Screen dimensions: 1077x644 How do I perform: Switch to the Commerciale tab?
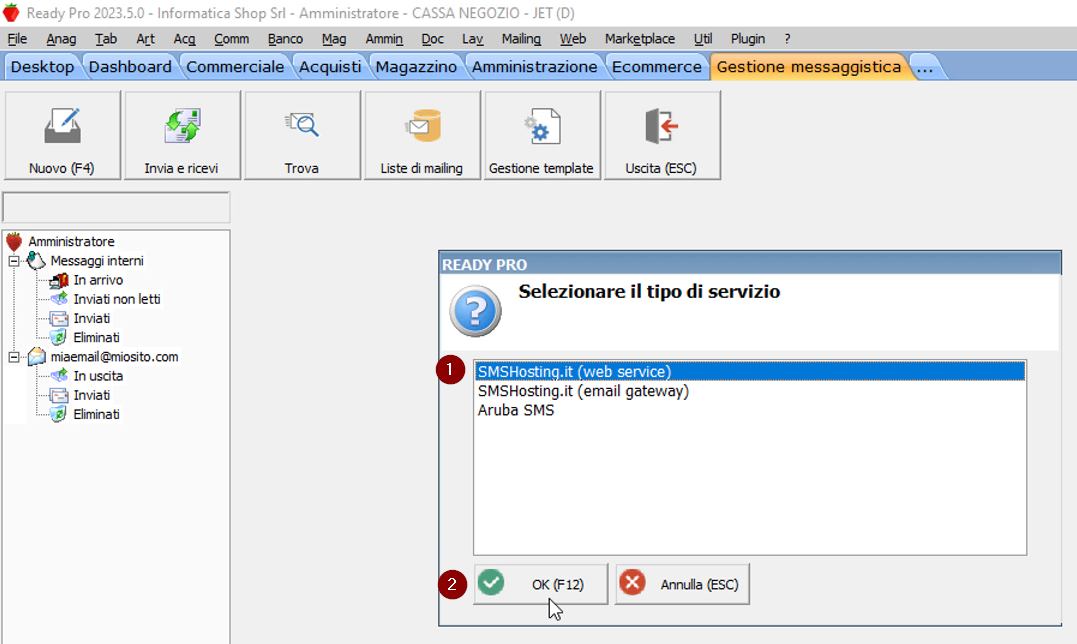pyautogui.click(x=235, y=67)
